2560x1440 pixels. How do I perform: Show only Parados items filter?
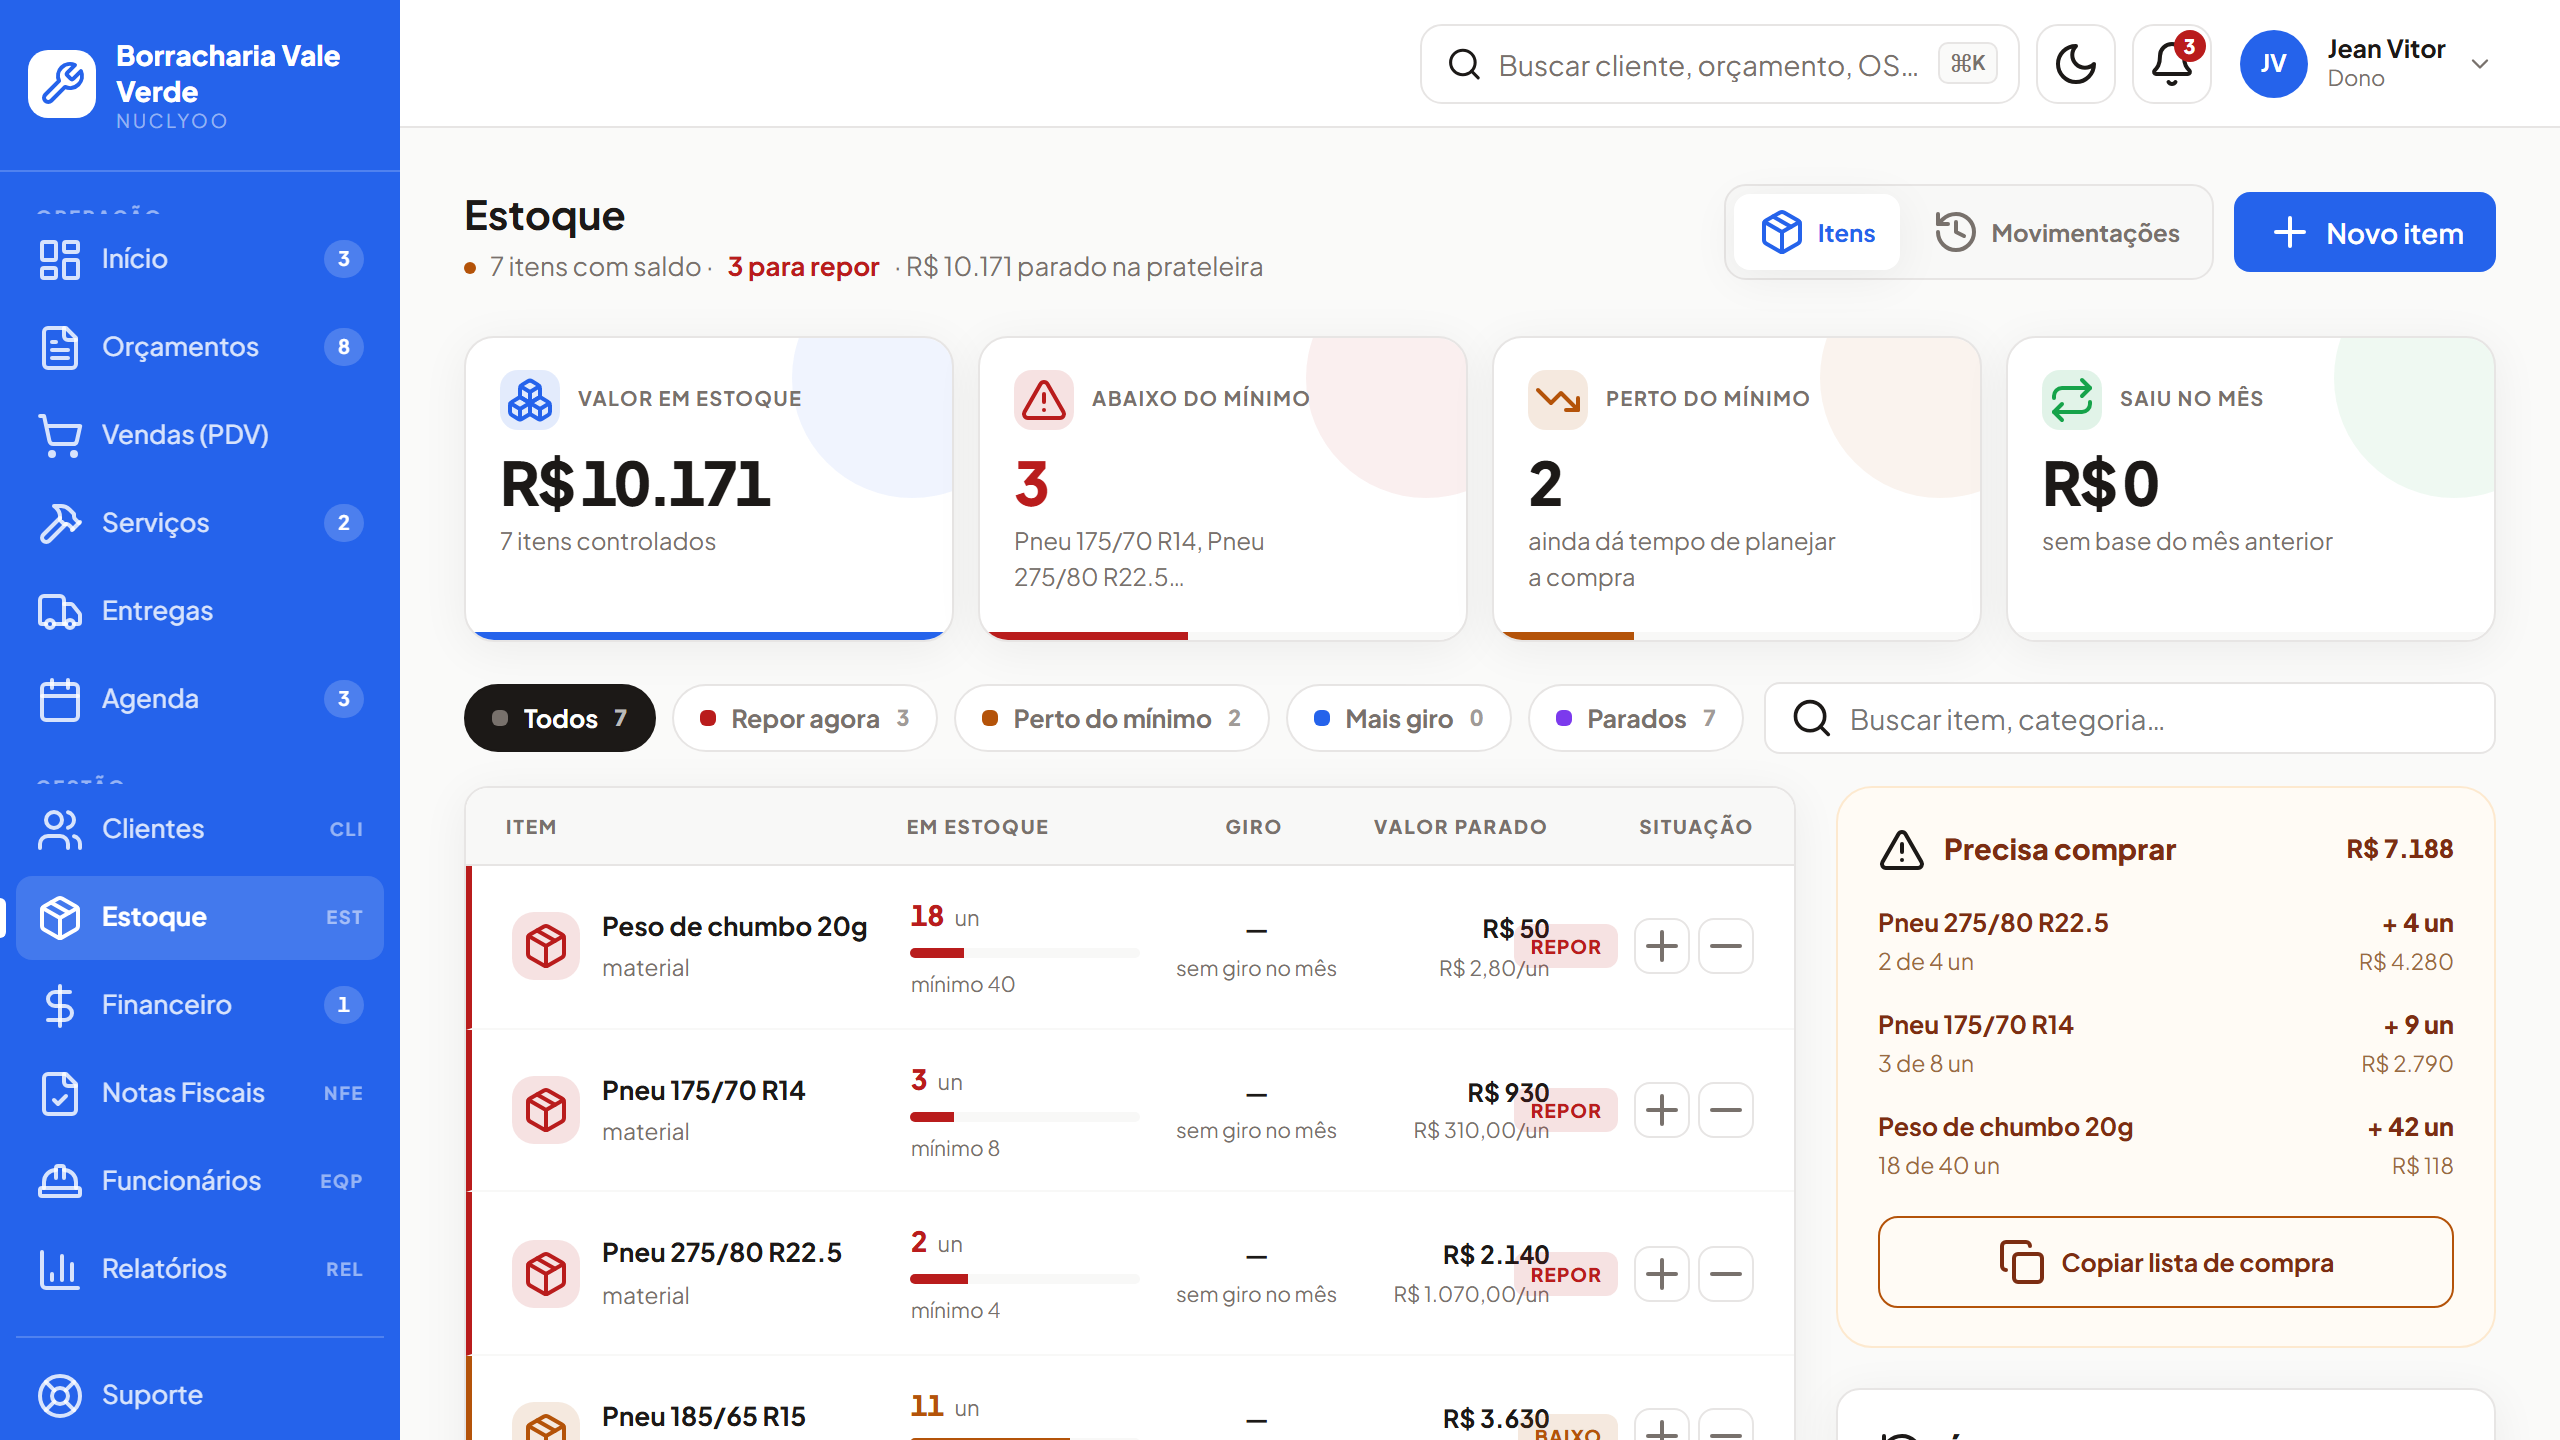(x=1636, y=718)
